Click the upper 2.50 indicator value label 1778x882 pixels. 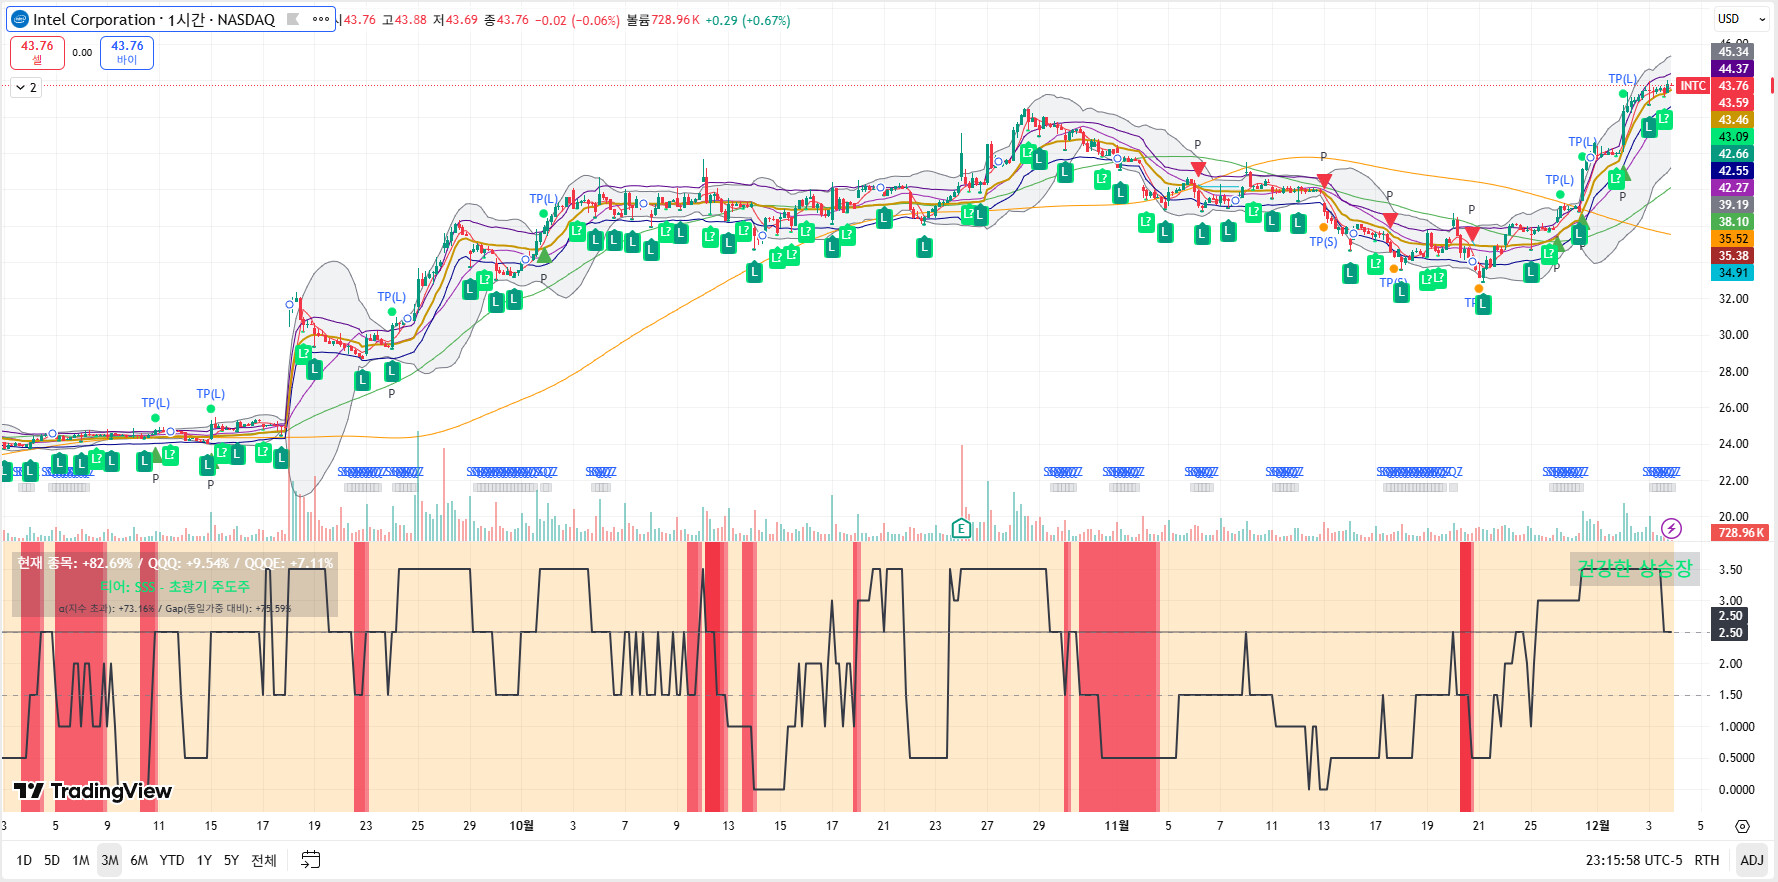tap(1730, 616)
